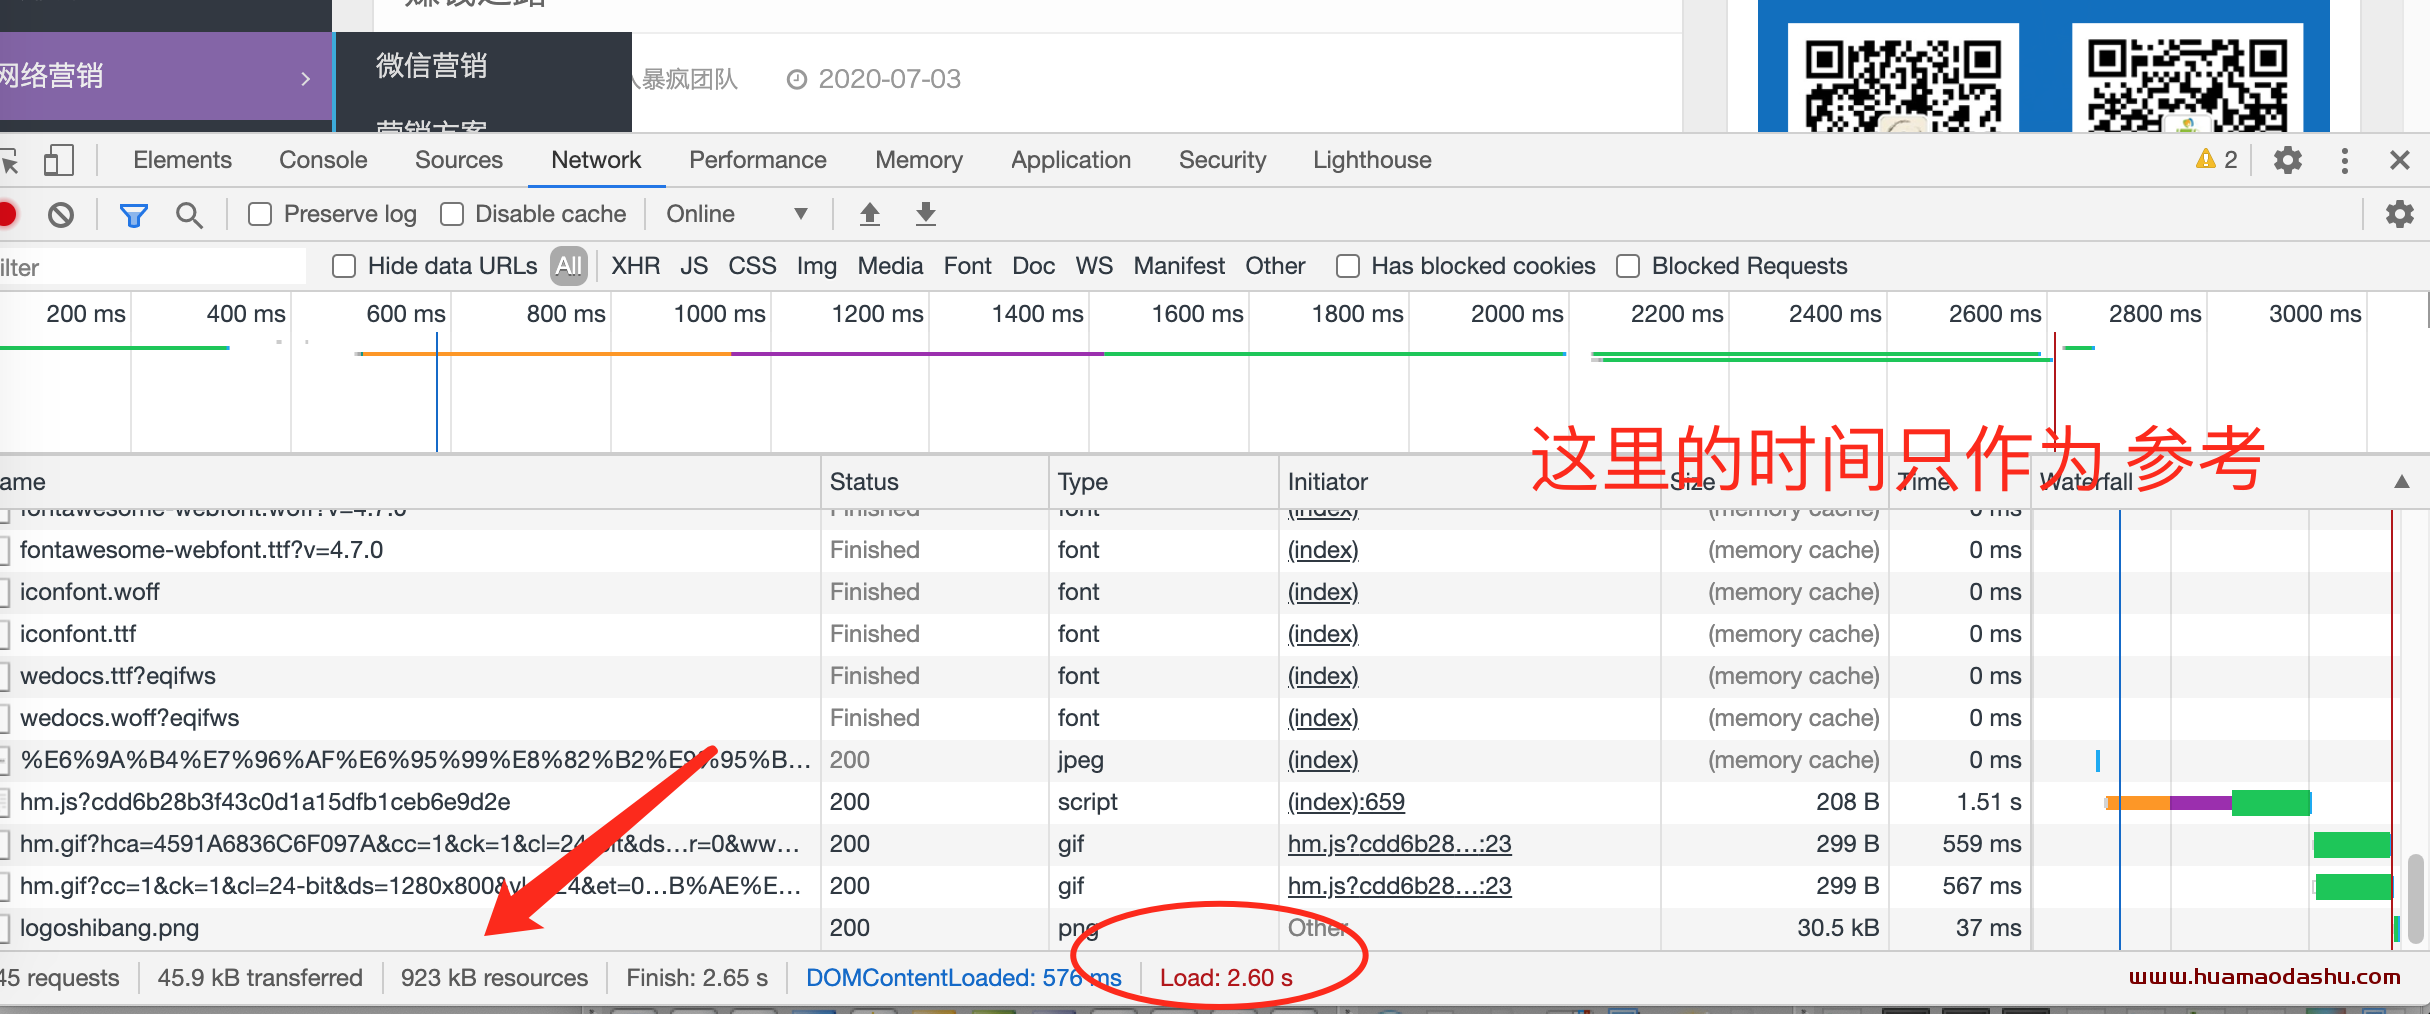The width and height of the screenshot is (2430, 1014).
Task: Click the hm.js waterfall timing bar
Action: tap(2208, 802)
